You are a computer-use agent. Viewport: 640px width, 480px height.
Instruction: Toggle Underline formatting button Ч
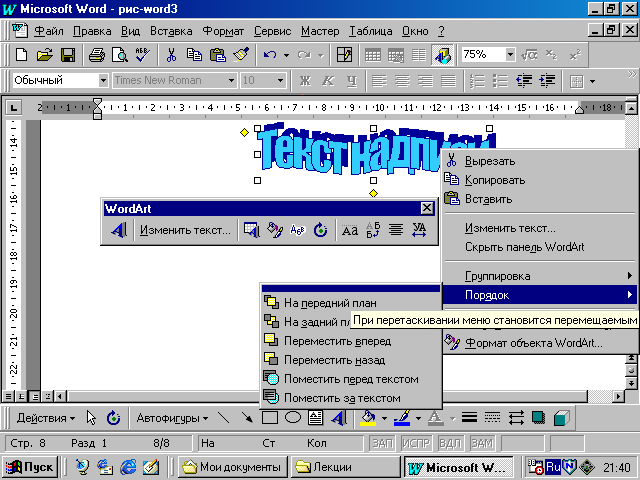pyautogui.click(x=351, y=80)
